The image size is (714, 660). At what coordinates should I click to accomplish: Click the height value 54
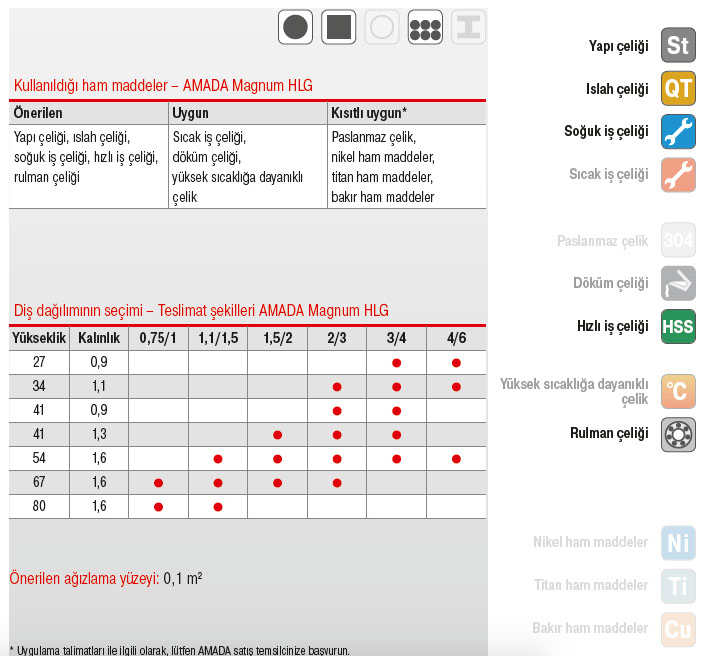coord(39,458)
